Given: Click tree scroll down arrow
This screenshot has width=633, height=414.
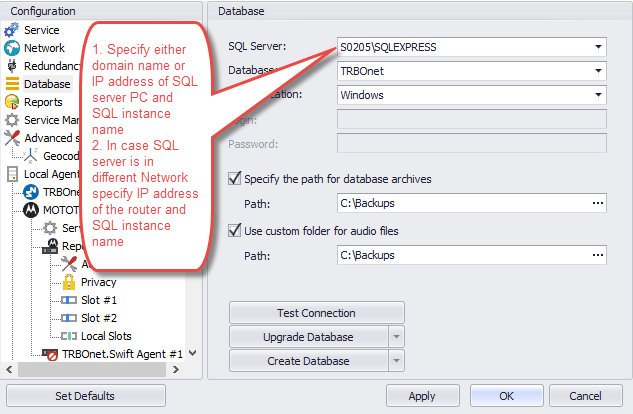Looking at the screenshot, I should (x=193, y=353).
